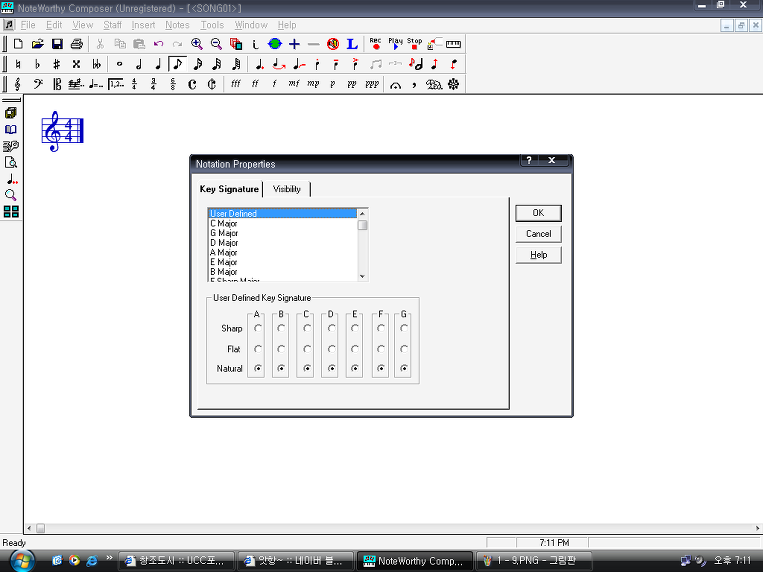
Task: Save the song with the floppy disk icon
Action: (x=57, y=44)
